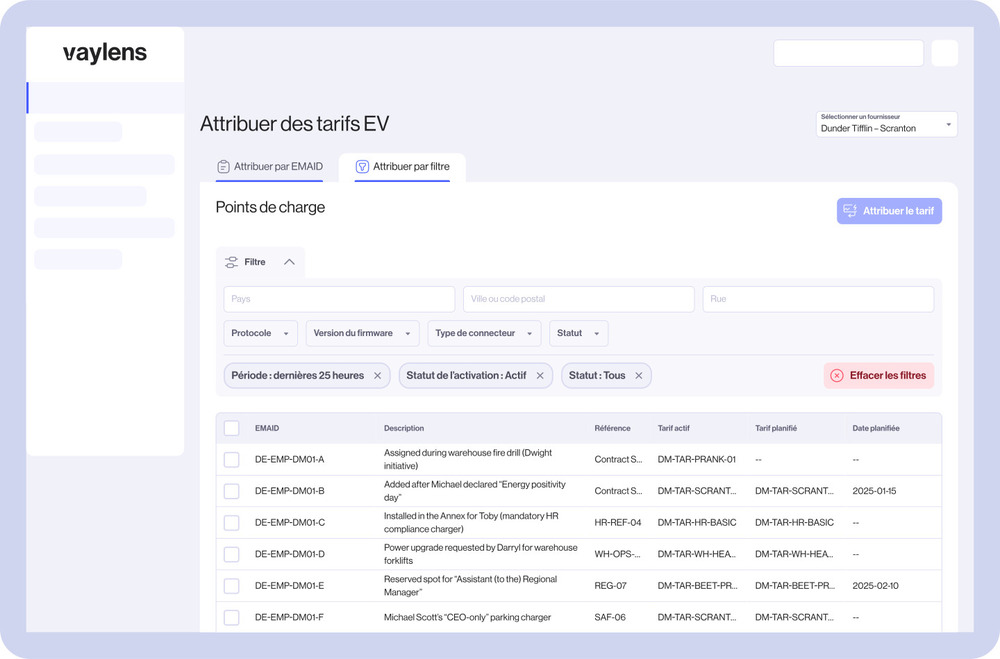Click the Attribuer le tarif button

click(889, 211)
